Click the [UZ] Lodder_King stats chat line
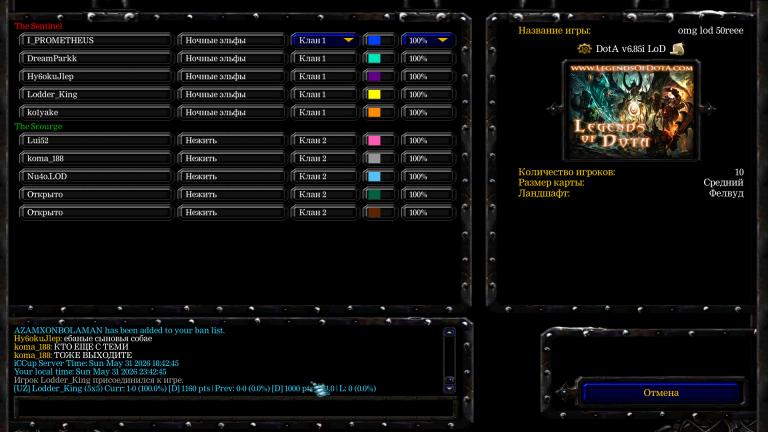This screenshot has width=768, height=432. [195, 388]
